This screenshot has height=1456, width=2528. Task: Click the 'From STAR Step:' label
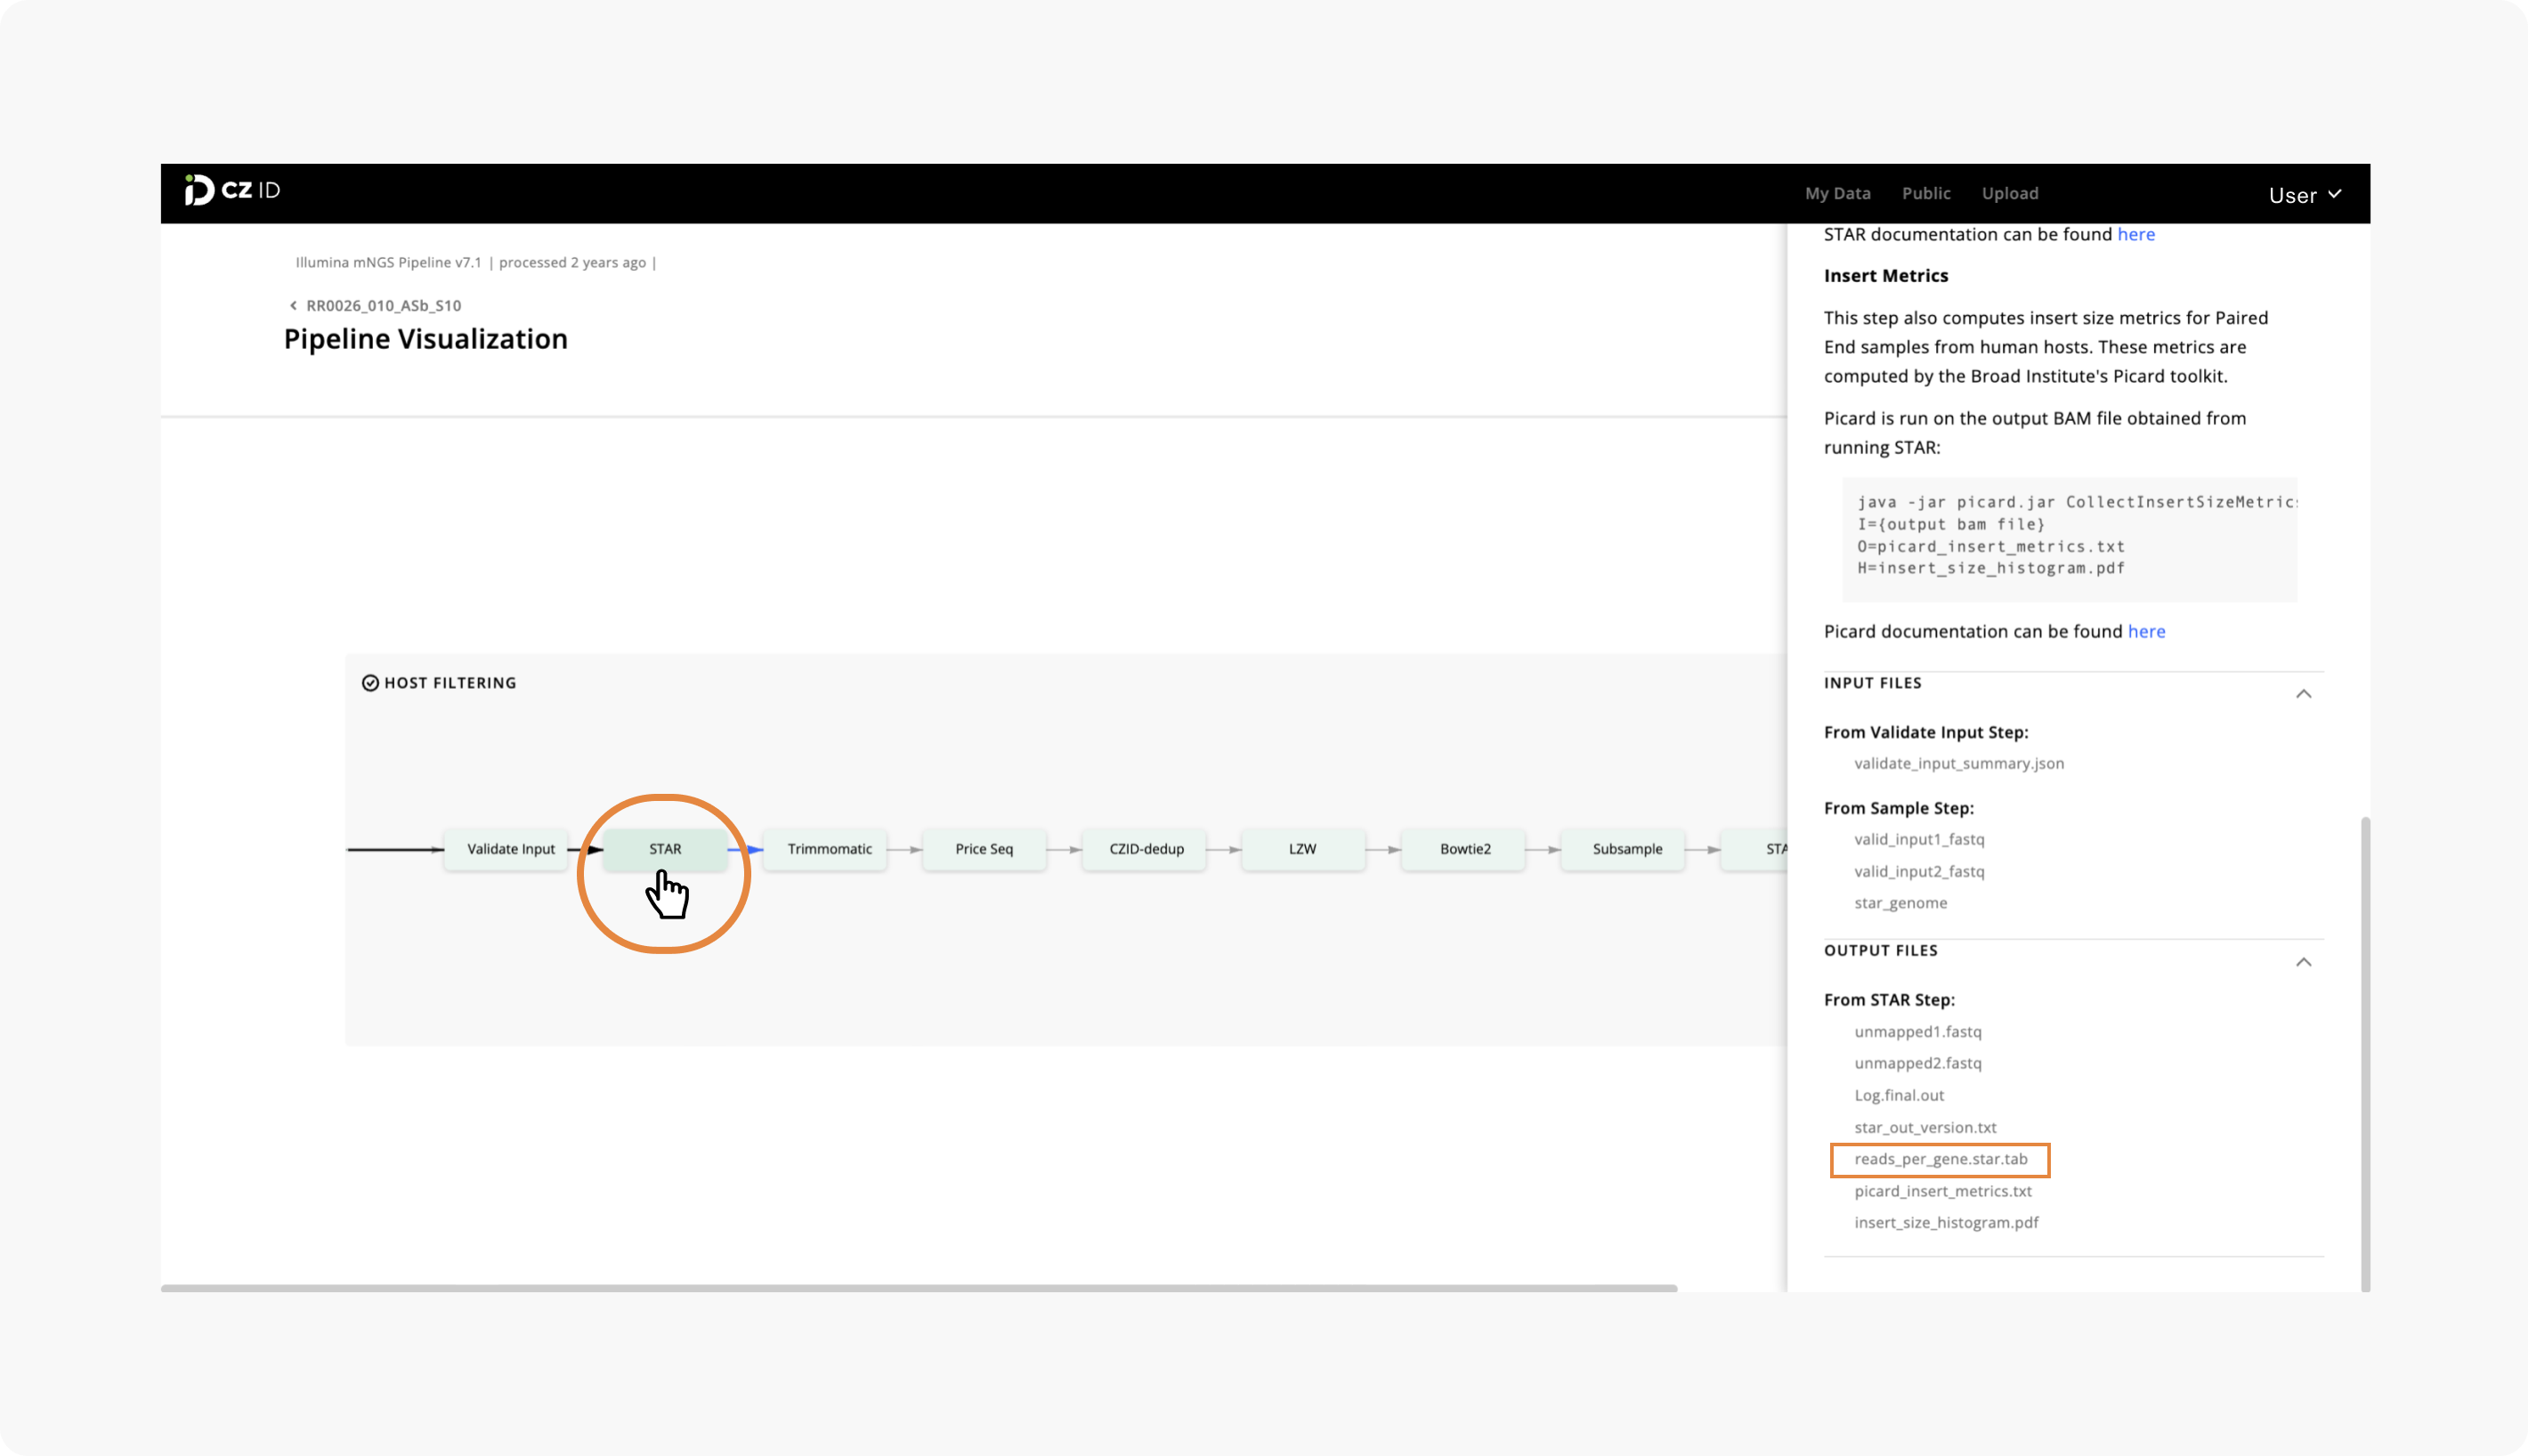pyautogui.click(x=1888, y=1000)
